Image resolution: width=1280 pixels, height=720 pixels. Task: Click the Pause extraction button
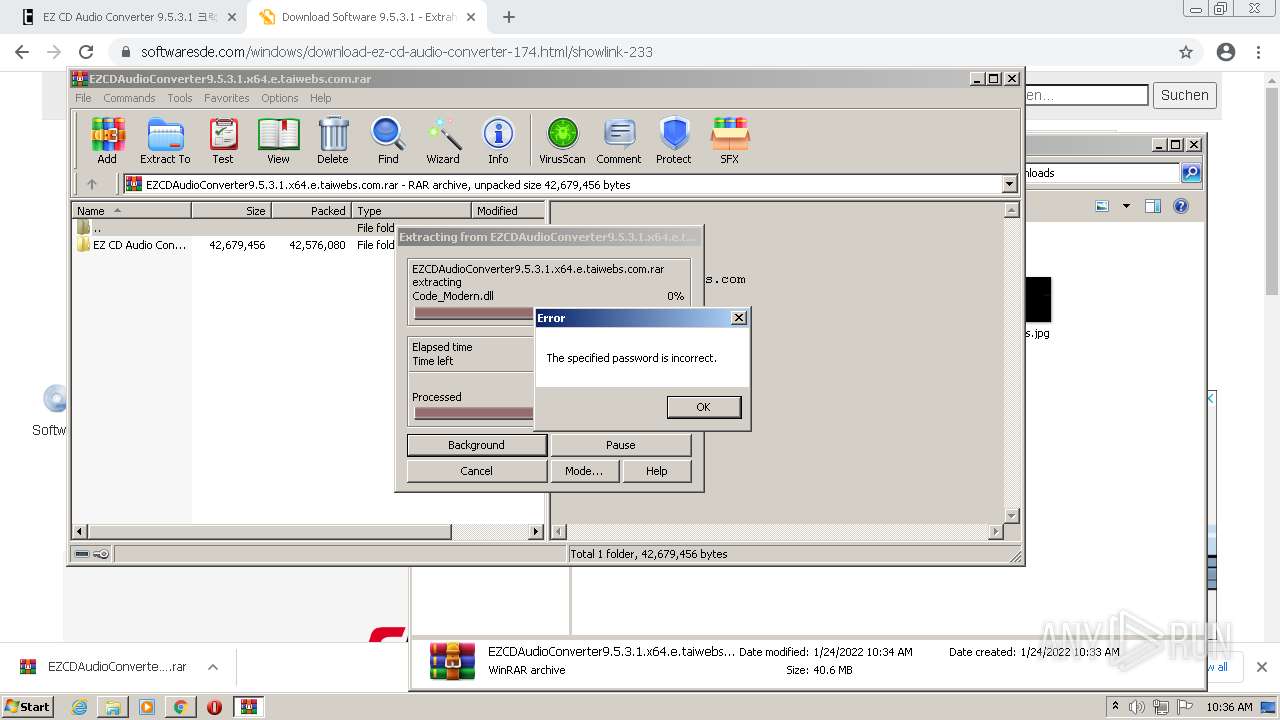621,445
